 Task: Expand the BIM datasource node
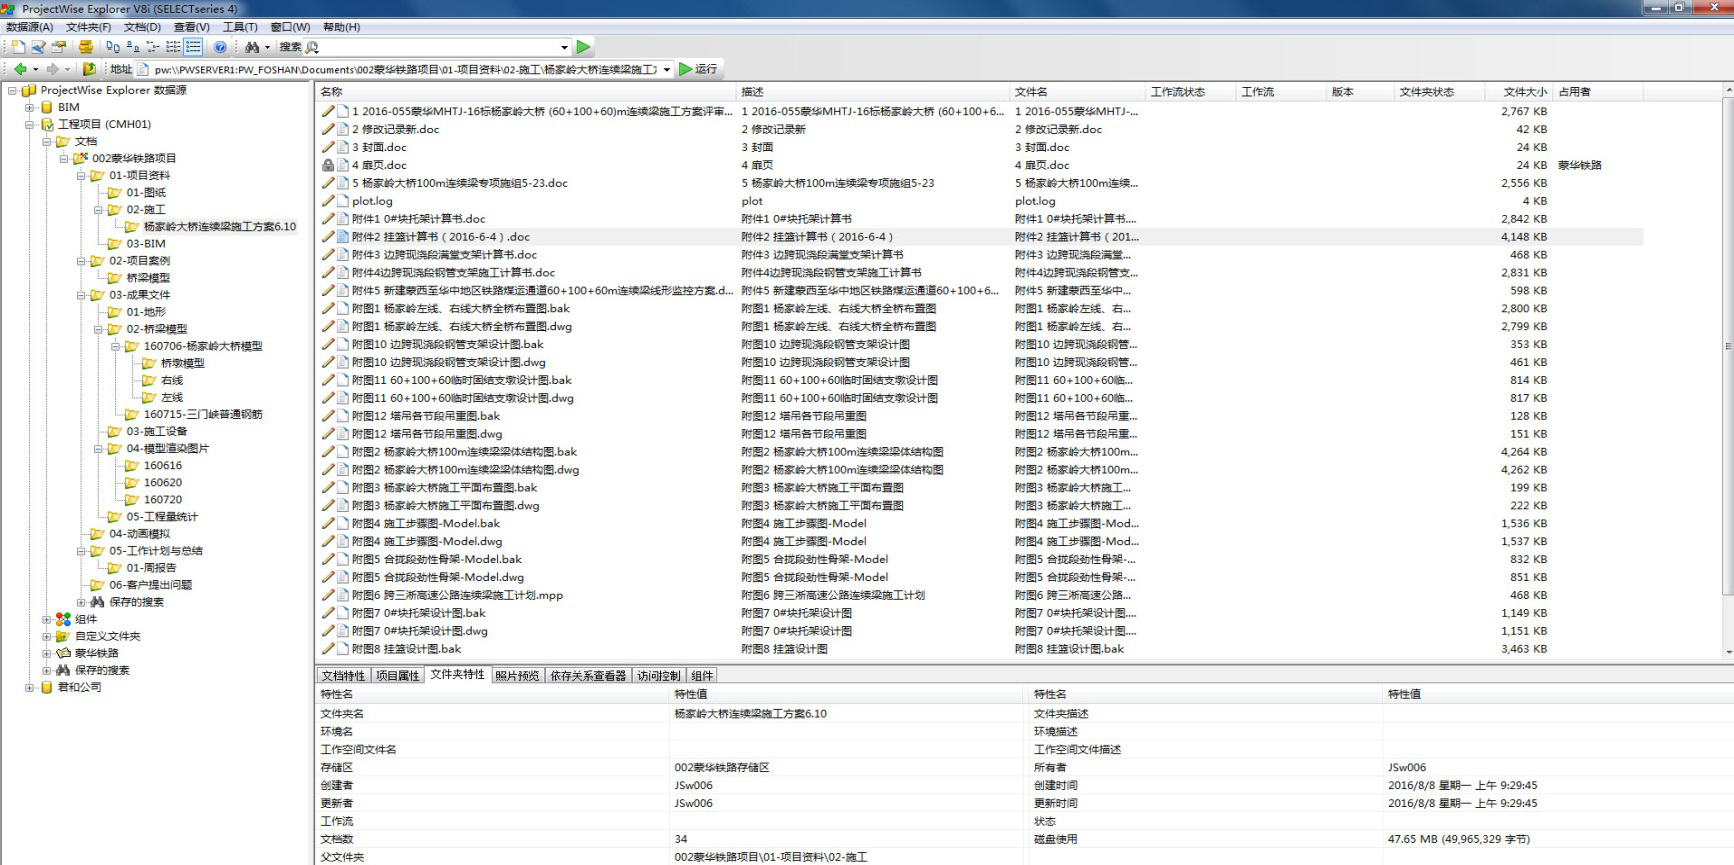coord(29,107)
